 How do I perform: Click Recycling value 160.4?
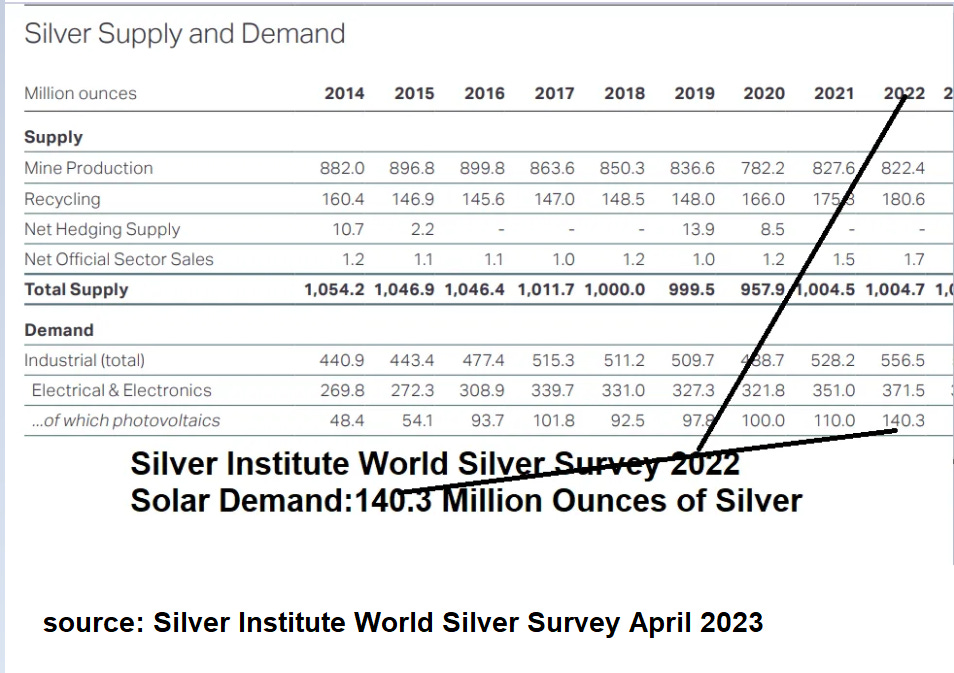(343, 200)
